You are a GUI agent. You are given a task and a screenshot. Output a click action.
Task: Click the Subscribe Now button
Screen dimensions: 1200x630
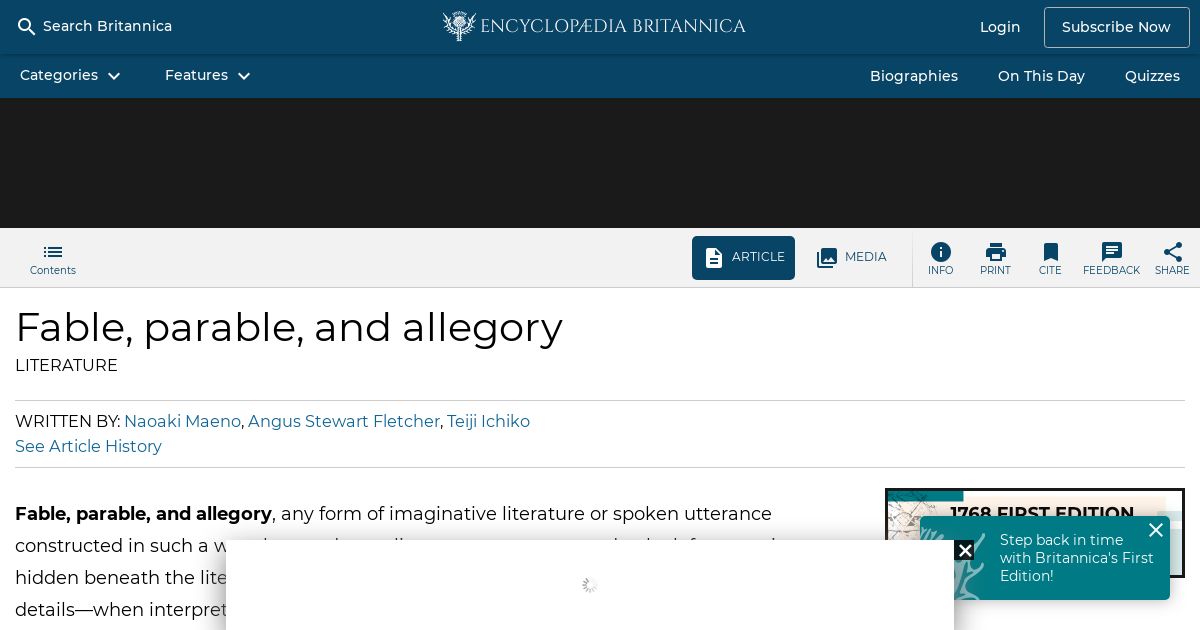[x=1116, y=27]
